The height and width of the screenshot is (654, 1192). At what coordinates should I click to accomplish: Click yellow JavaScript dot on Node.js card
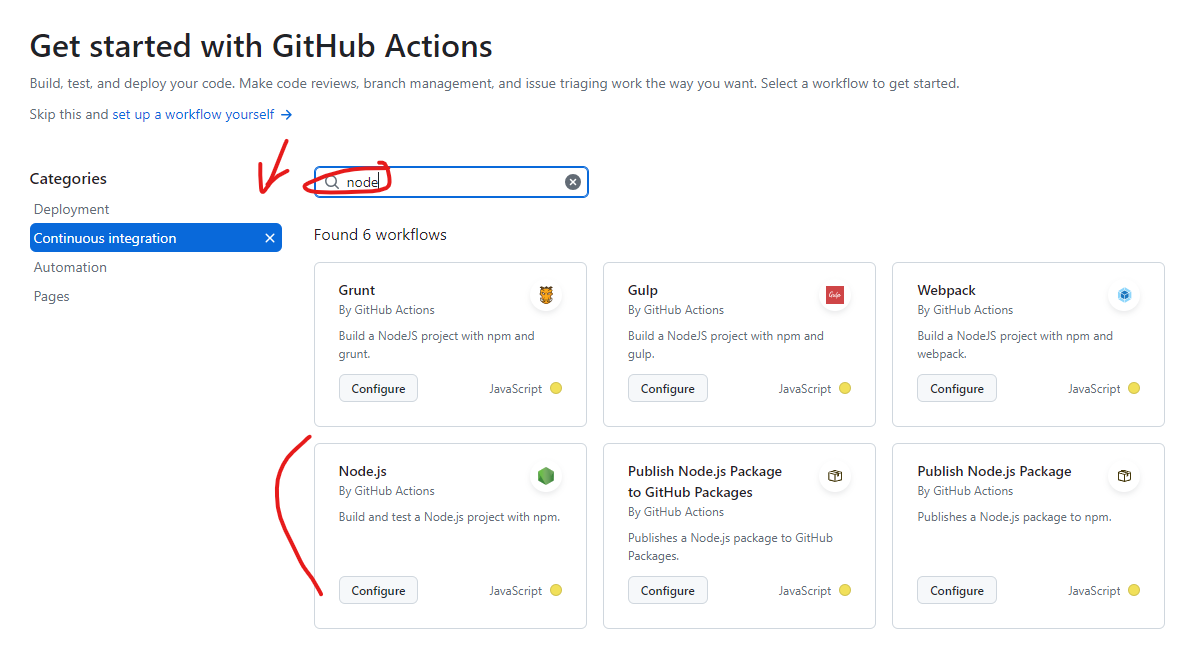(556, 590)
